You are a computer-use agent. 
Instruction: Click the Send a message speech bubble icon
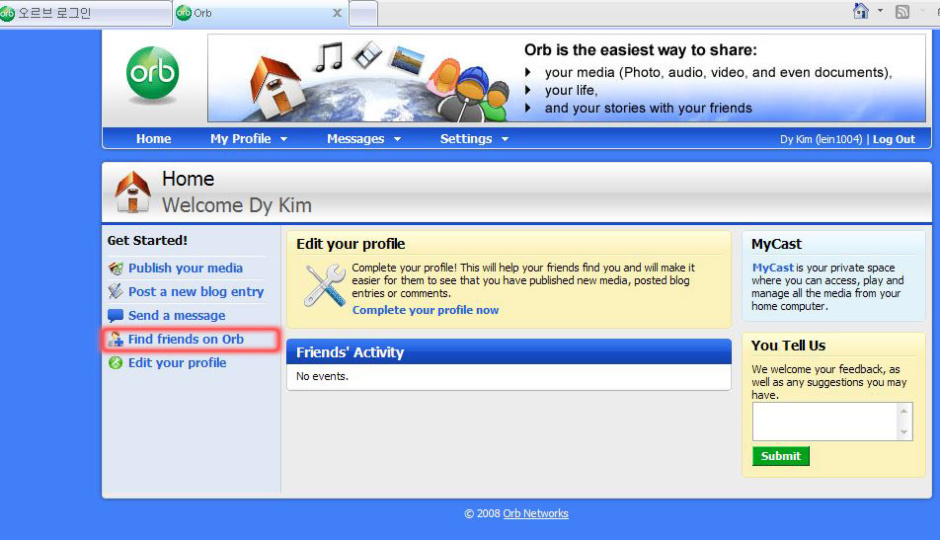pos(116,315)
